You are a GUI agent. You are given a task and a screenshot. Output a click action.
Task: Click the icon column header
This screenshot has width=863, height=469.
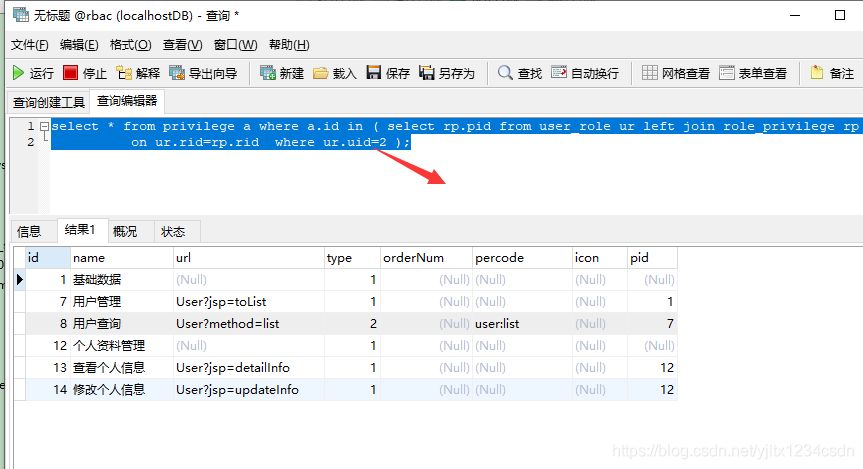coord(600,258)
